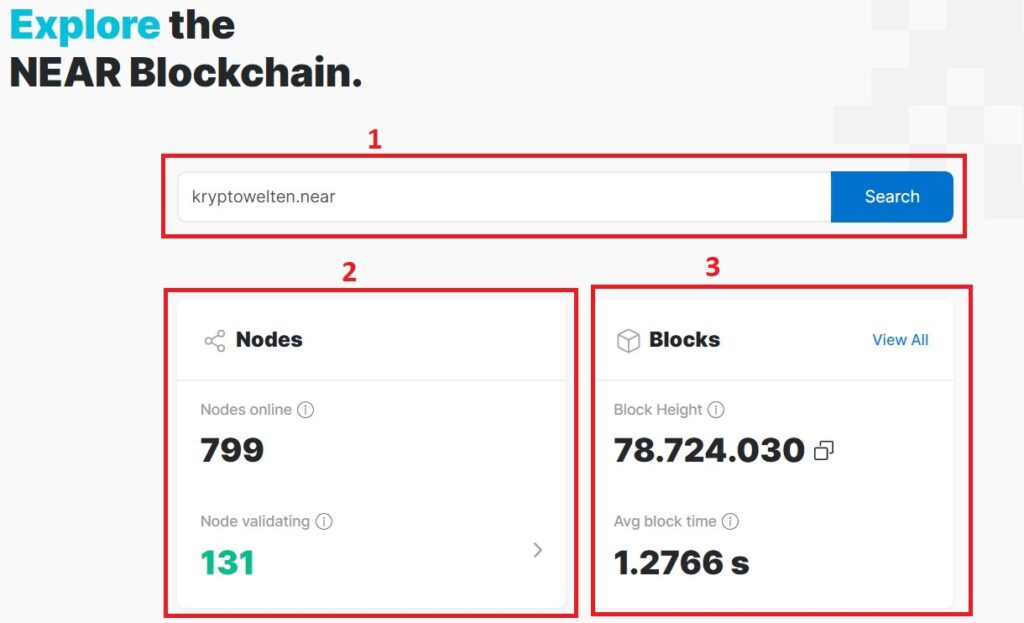
Task: Click the Explore the NEAR Blockchain heading
Action: click(x=185, y=48)
